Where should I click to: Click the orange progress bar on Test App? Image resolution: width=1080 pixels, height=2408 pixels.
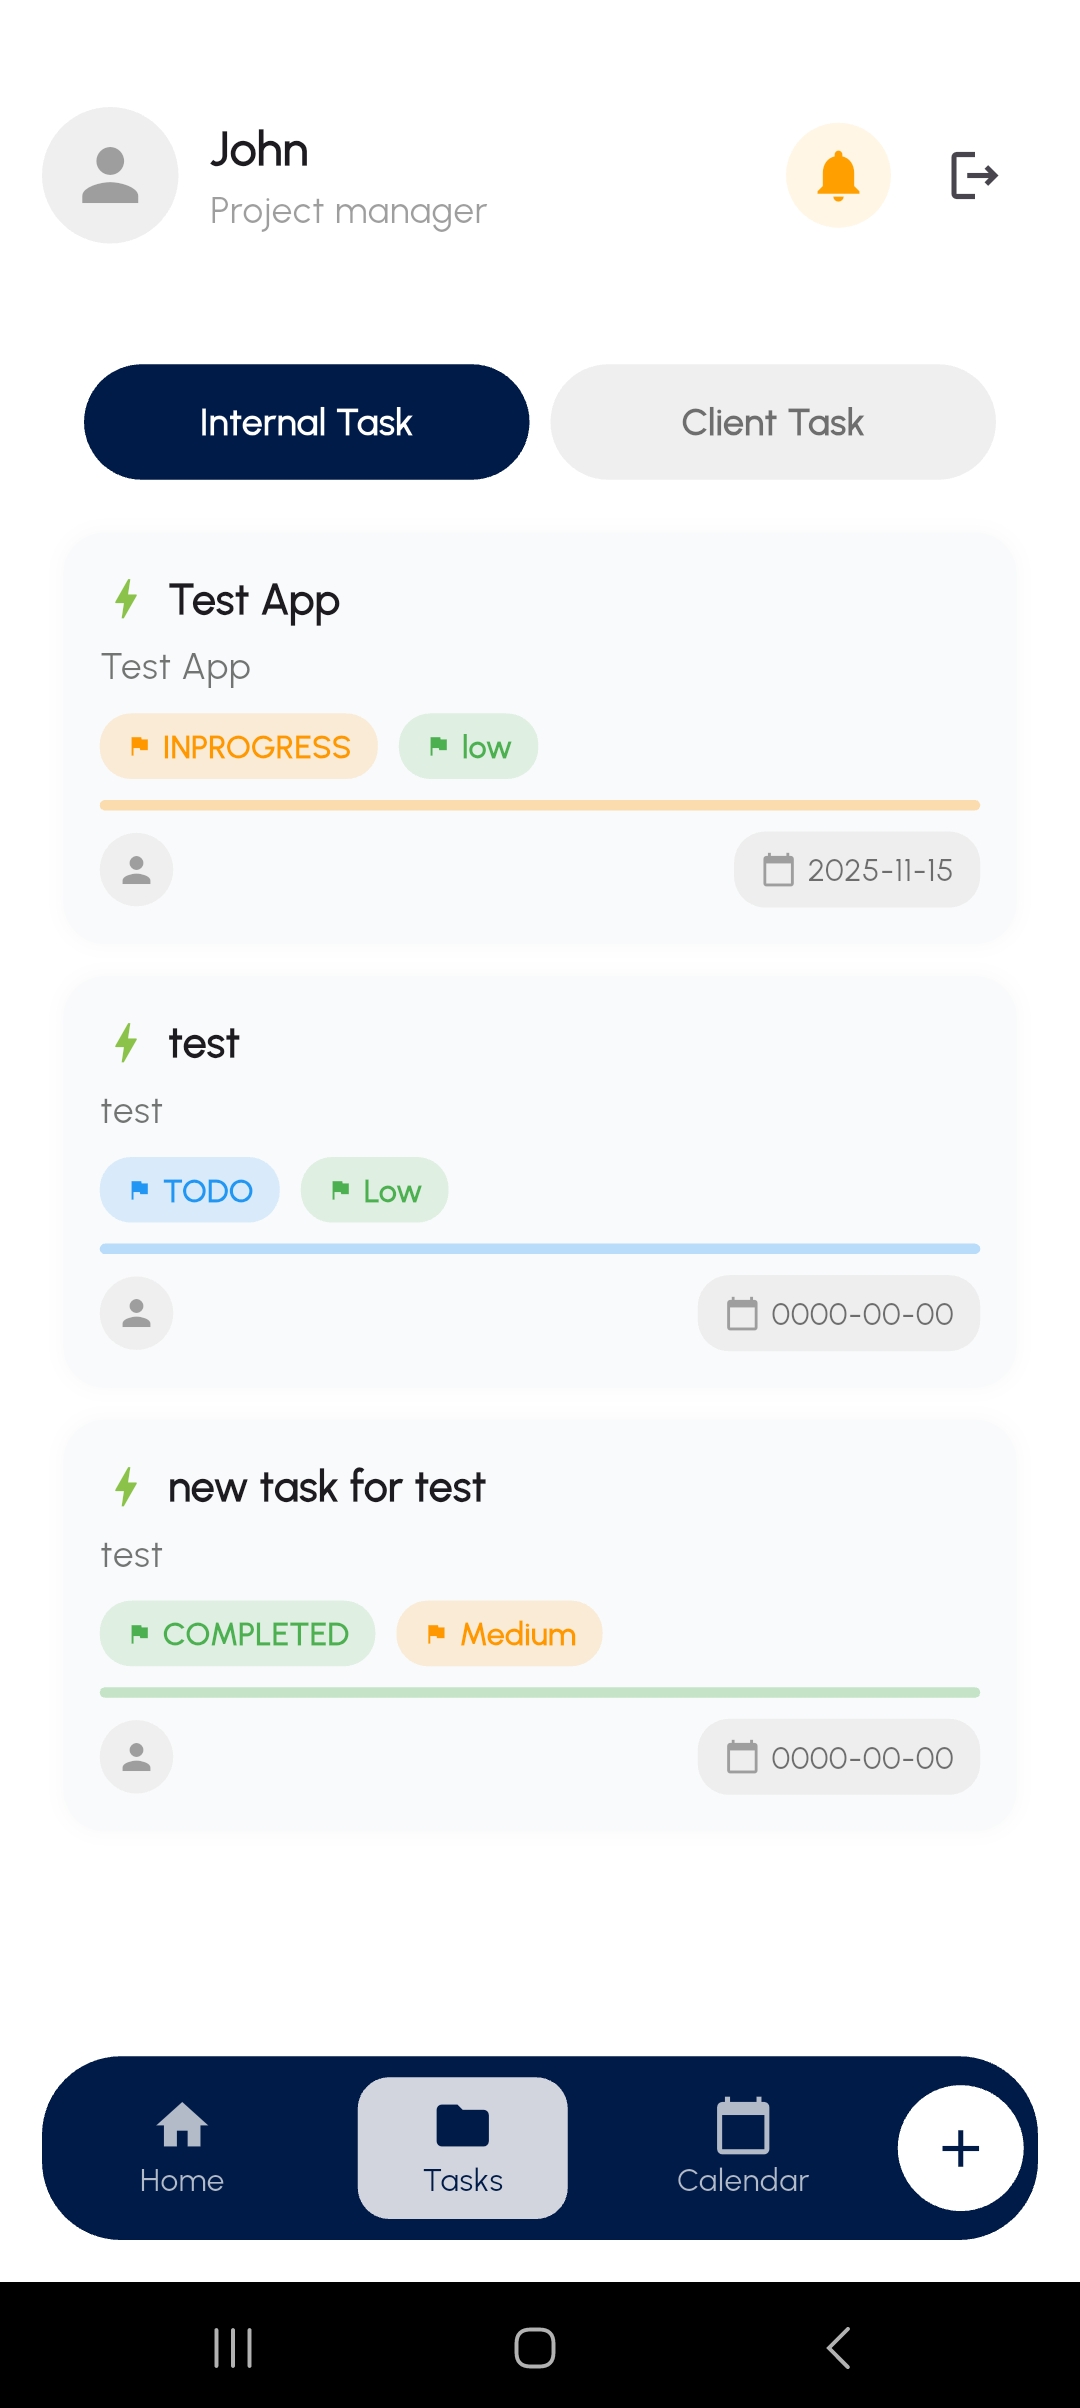tap(540, 805)
